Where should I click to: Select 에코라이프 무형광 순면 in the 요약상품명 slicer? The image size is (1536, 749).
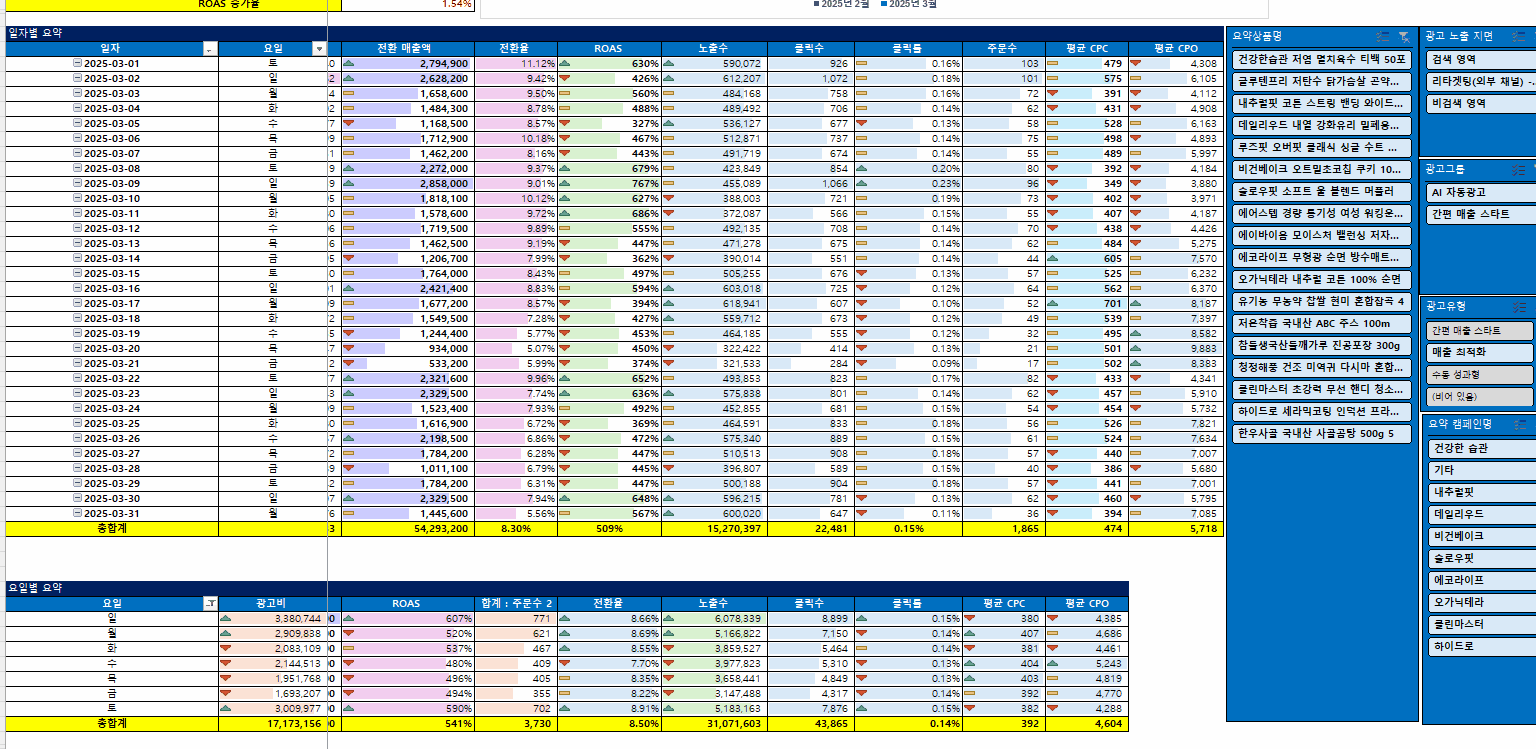pyautogui.click(x=1321, y=257)
